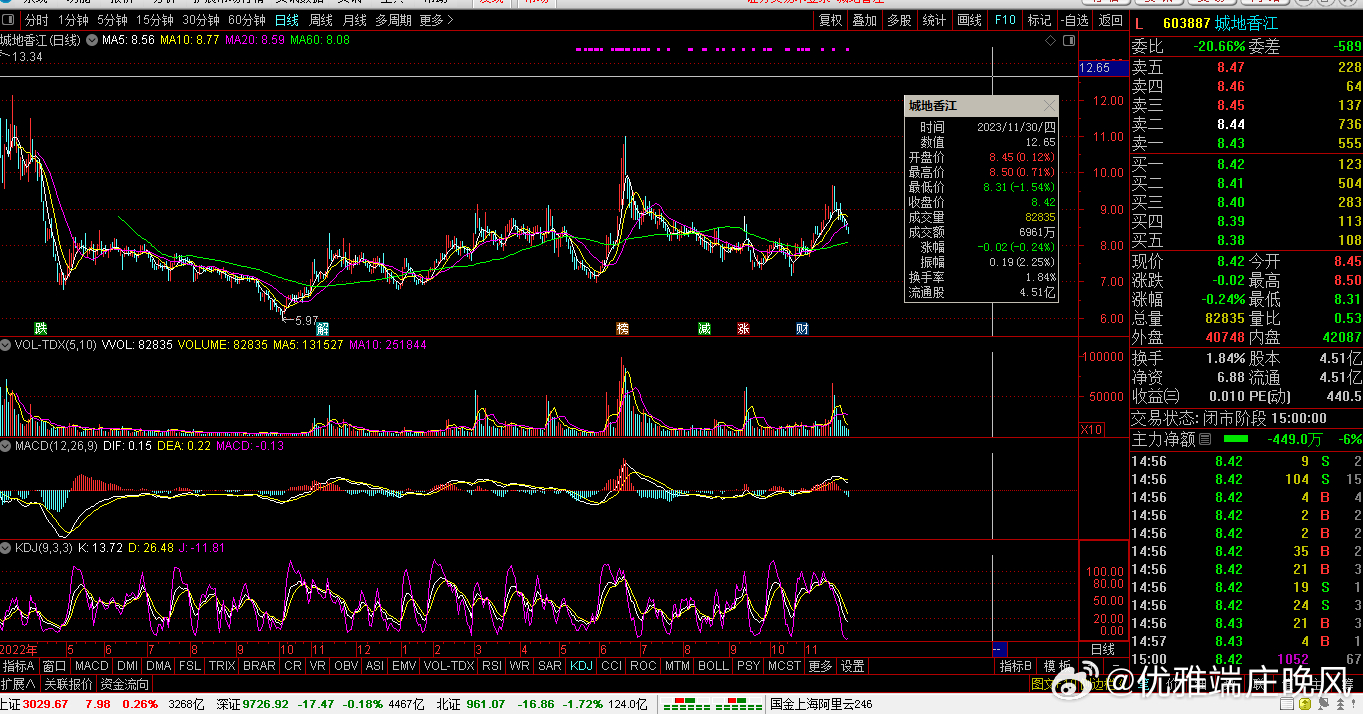This screenshot has width=1363, height=714.
Task: Select the MACD indicator tab
Action: tap(91, 666)
